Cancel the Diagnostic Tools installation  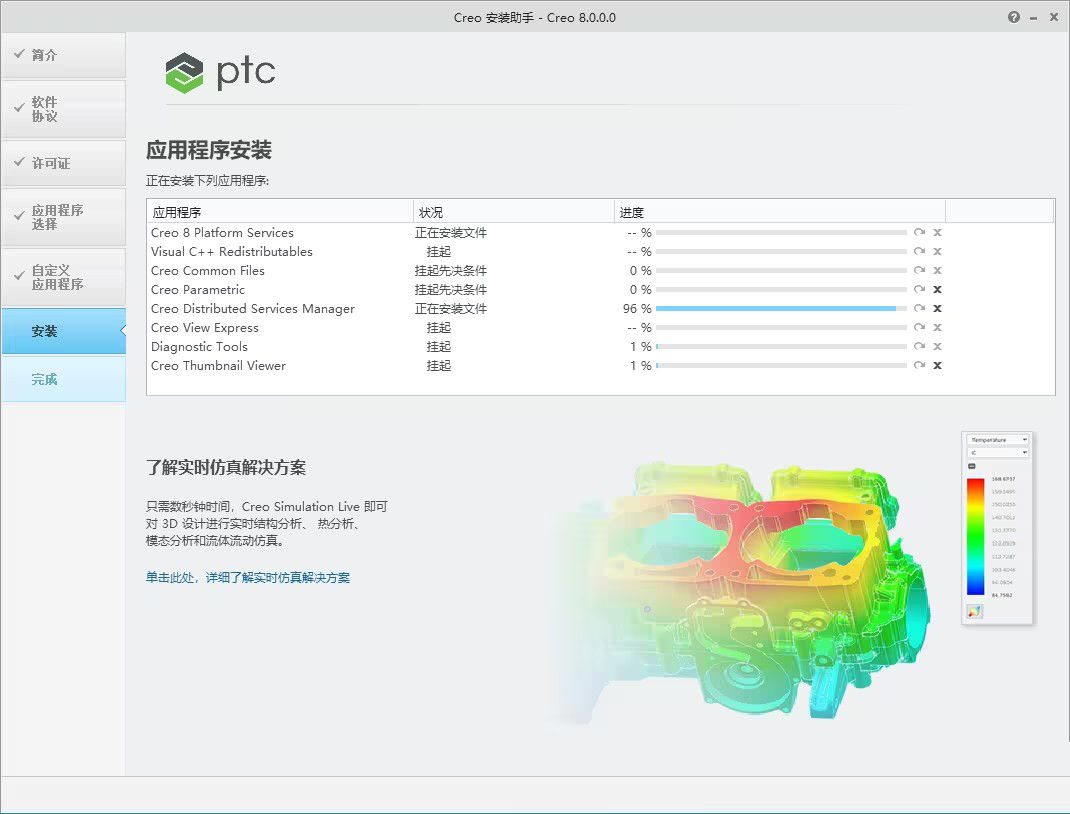tap(938, 347)
